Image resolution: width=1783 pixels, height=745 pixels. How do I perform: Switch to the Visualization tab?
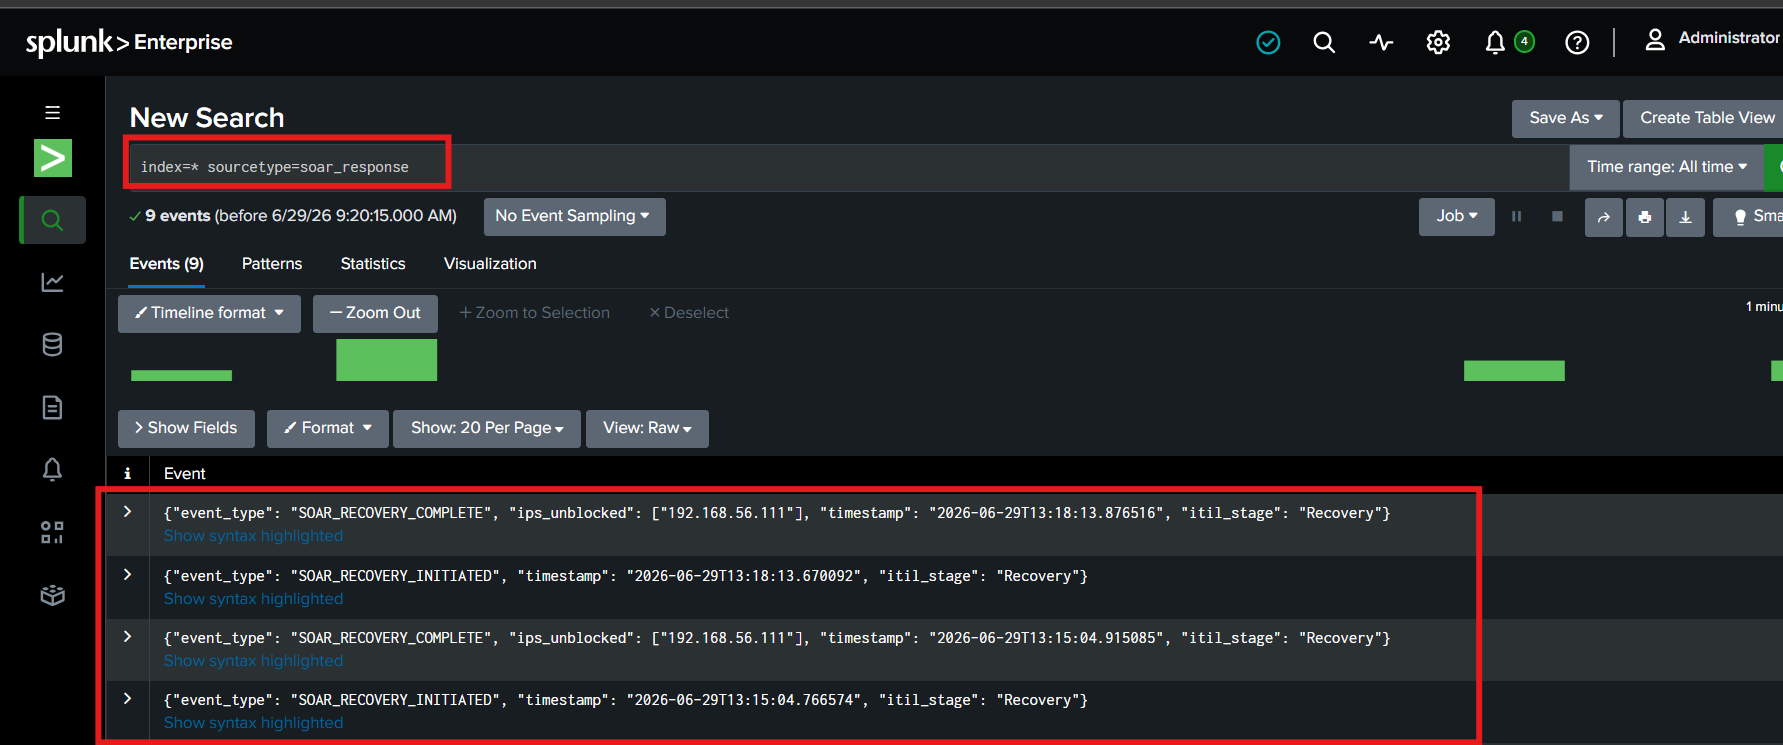pyautogui.click(x=490, y=264)
